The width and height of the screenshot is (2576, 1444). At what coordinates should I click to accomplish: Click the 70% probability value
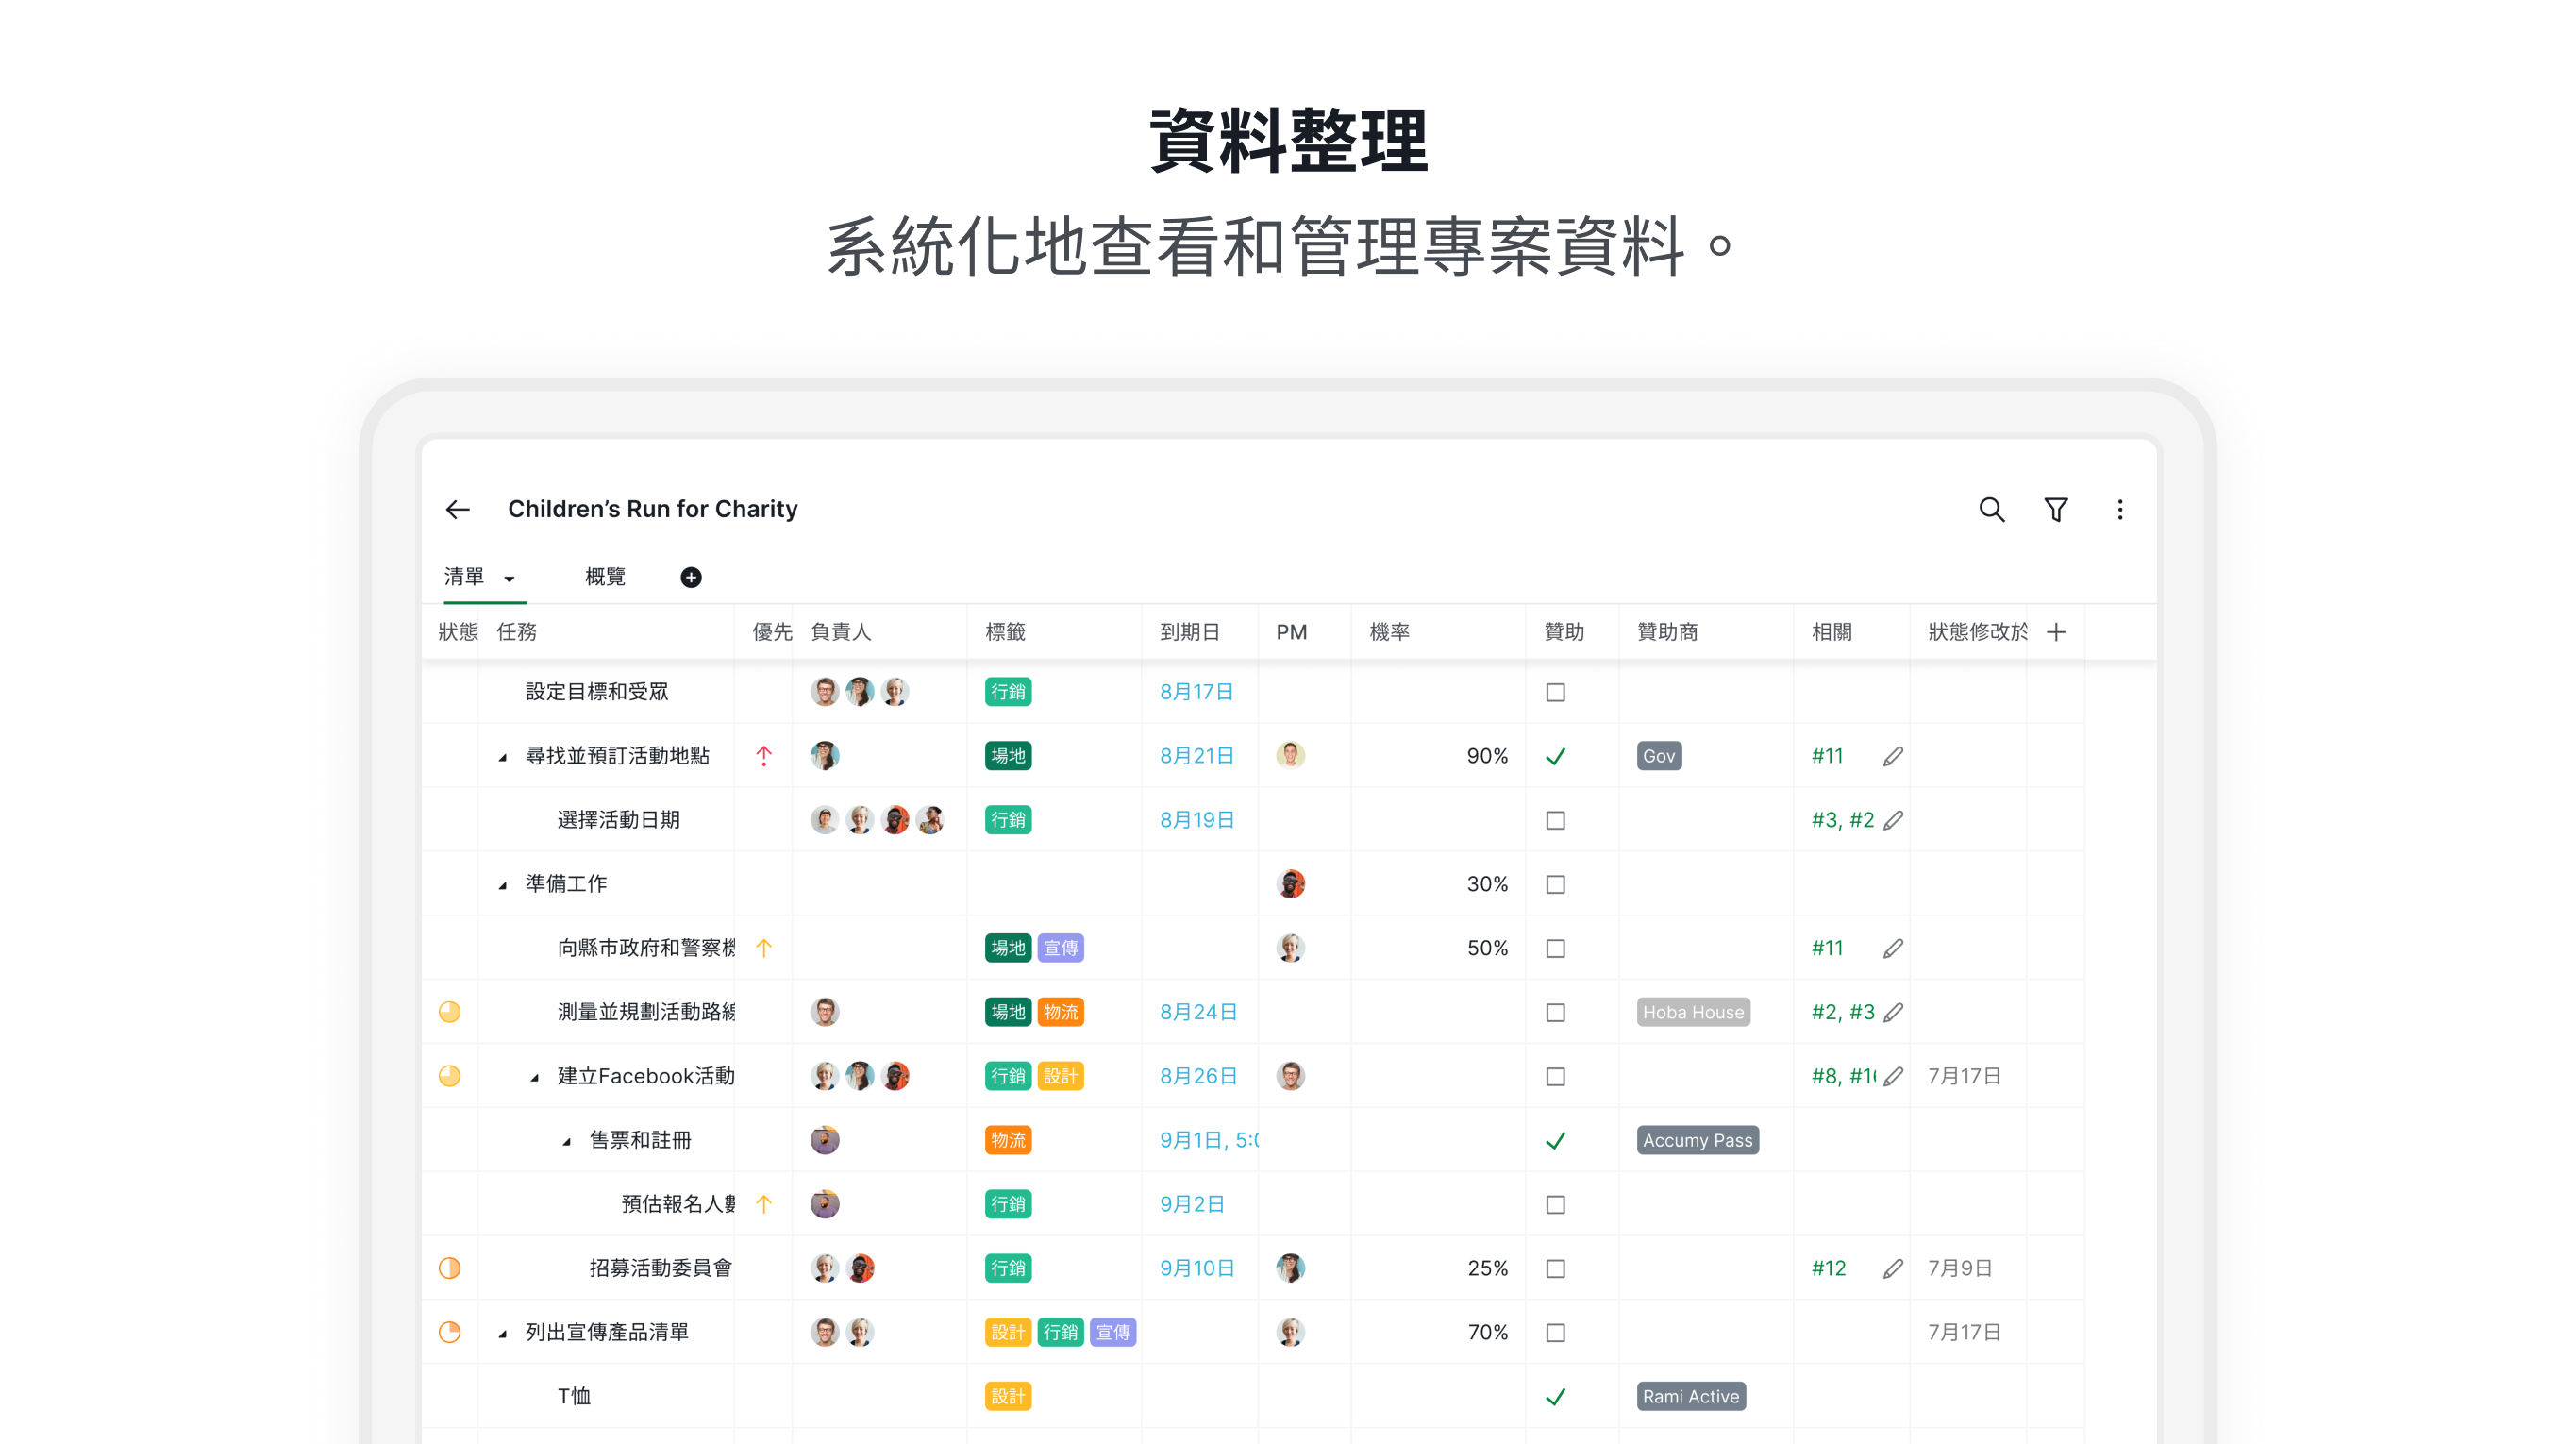click(1487, 1332)
